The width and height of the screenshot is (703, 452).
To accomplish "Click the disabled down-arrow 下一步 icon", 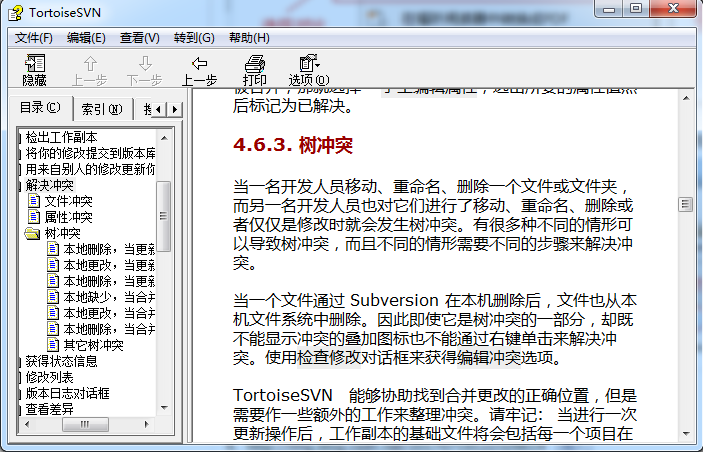I will coord(145,64).
